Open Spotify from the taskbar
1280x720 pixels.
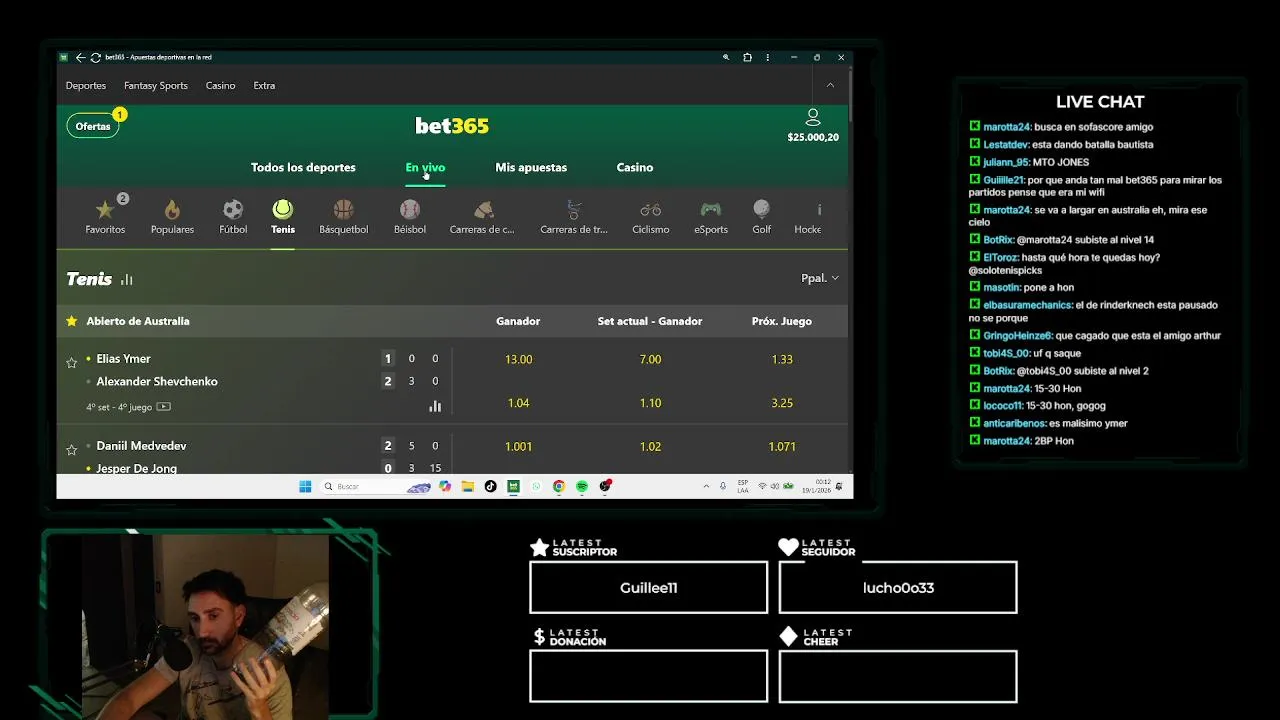point(582,487)
